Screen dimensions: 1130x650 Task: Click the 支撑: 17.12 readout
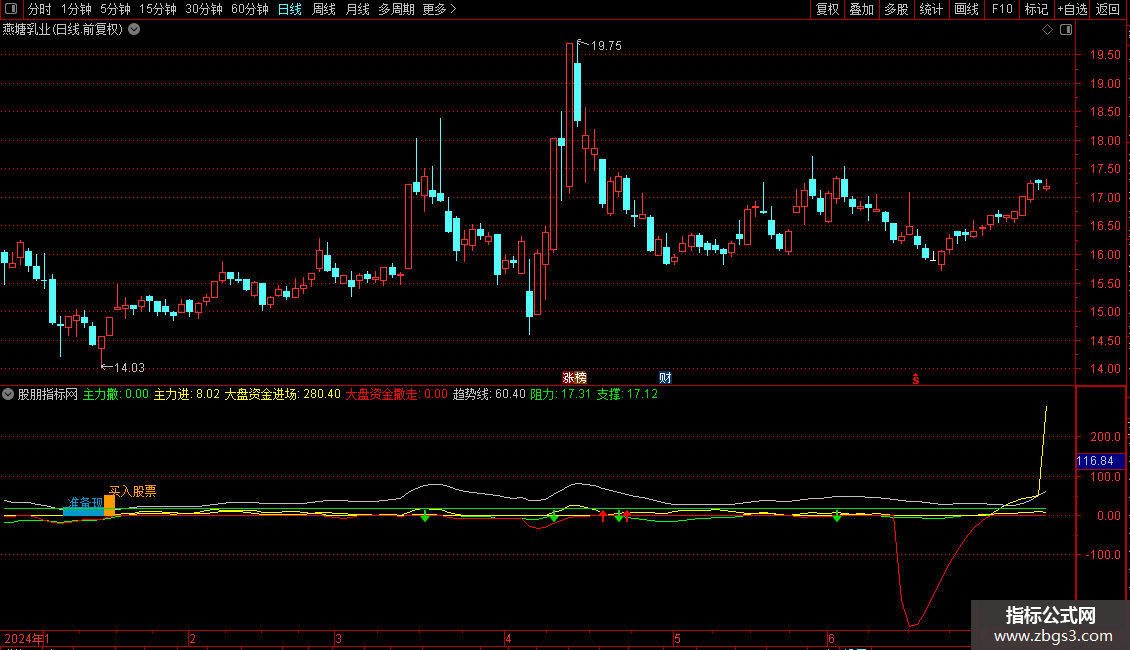[627, 394]
